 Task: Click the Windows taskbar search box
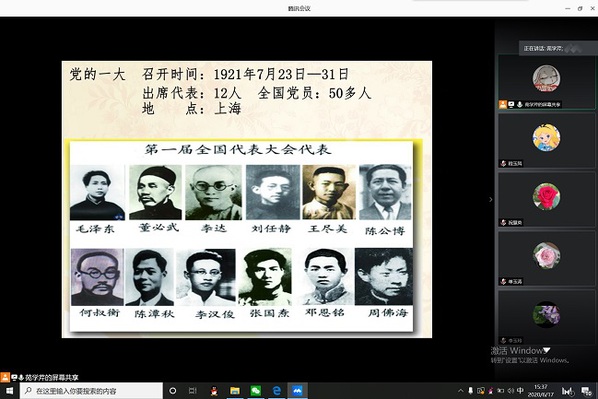92,391
